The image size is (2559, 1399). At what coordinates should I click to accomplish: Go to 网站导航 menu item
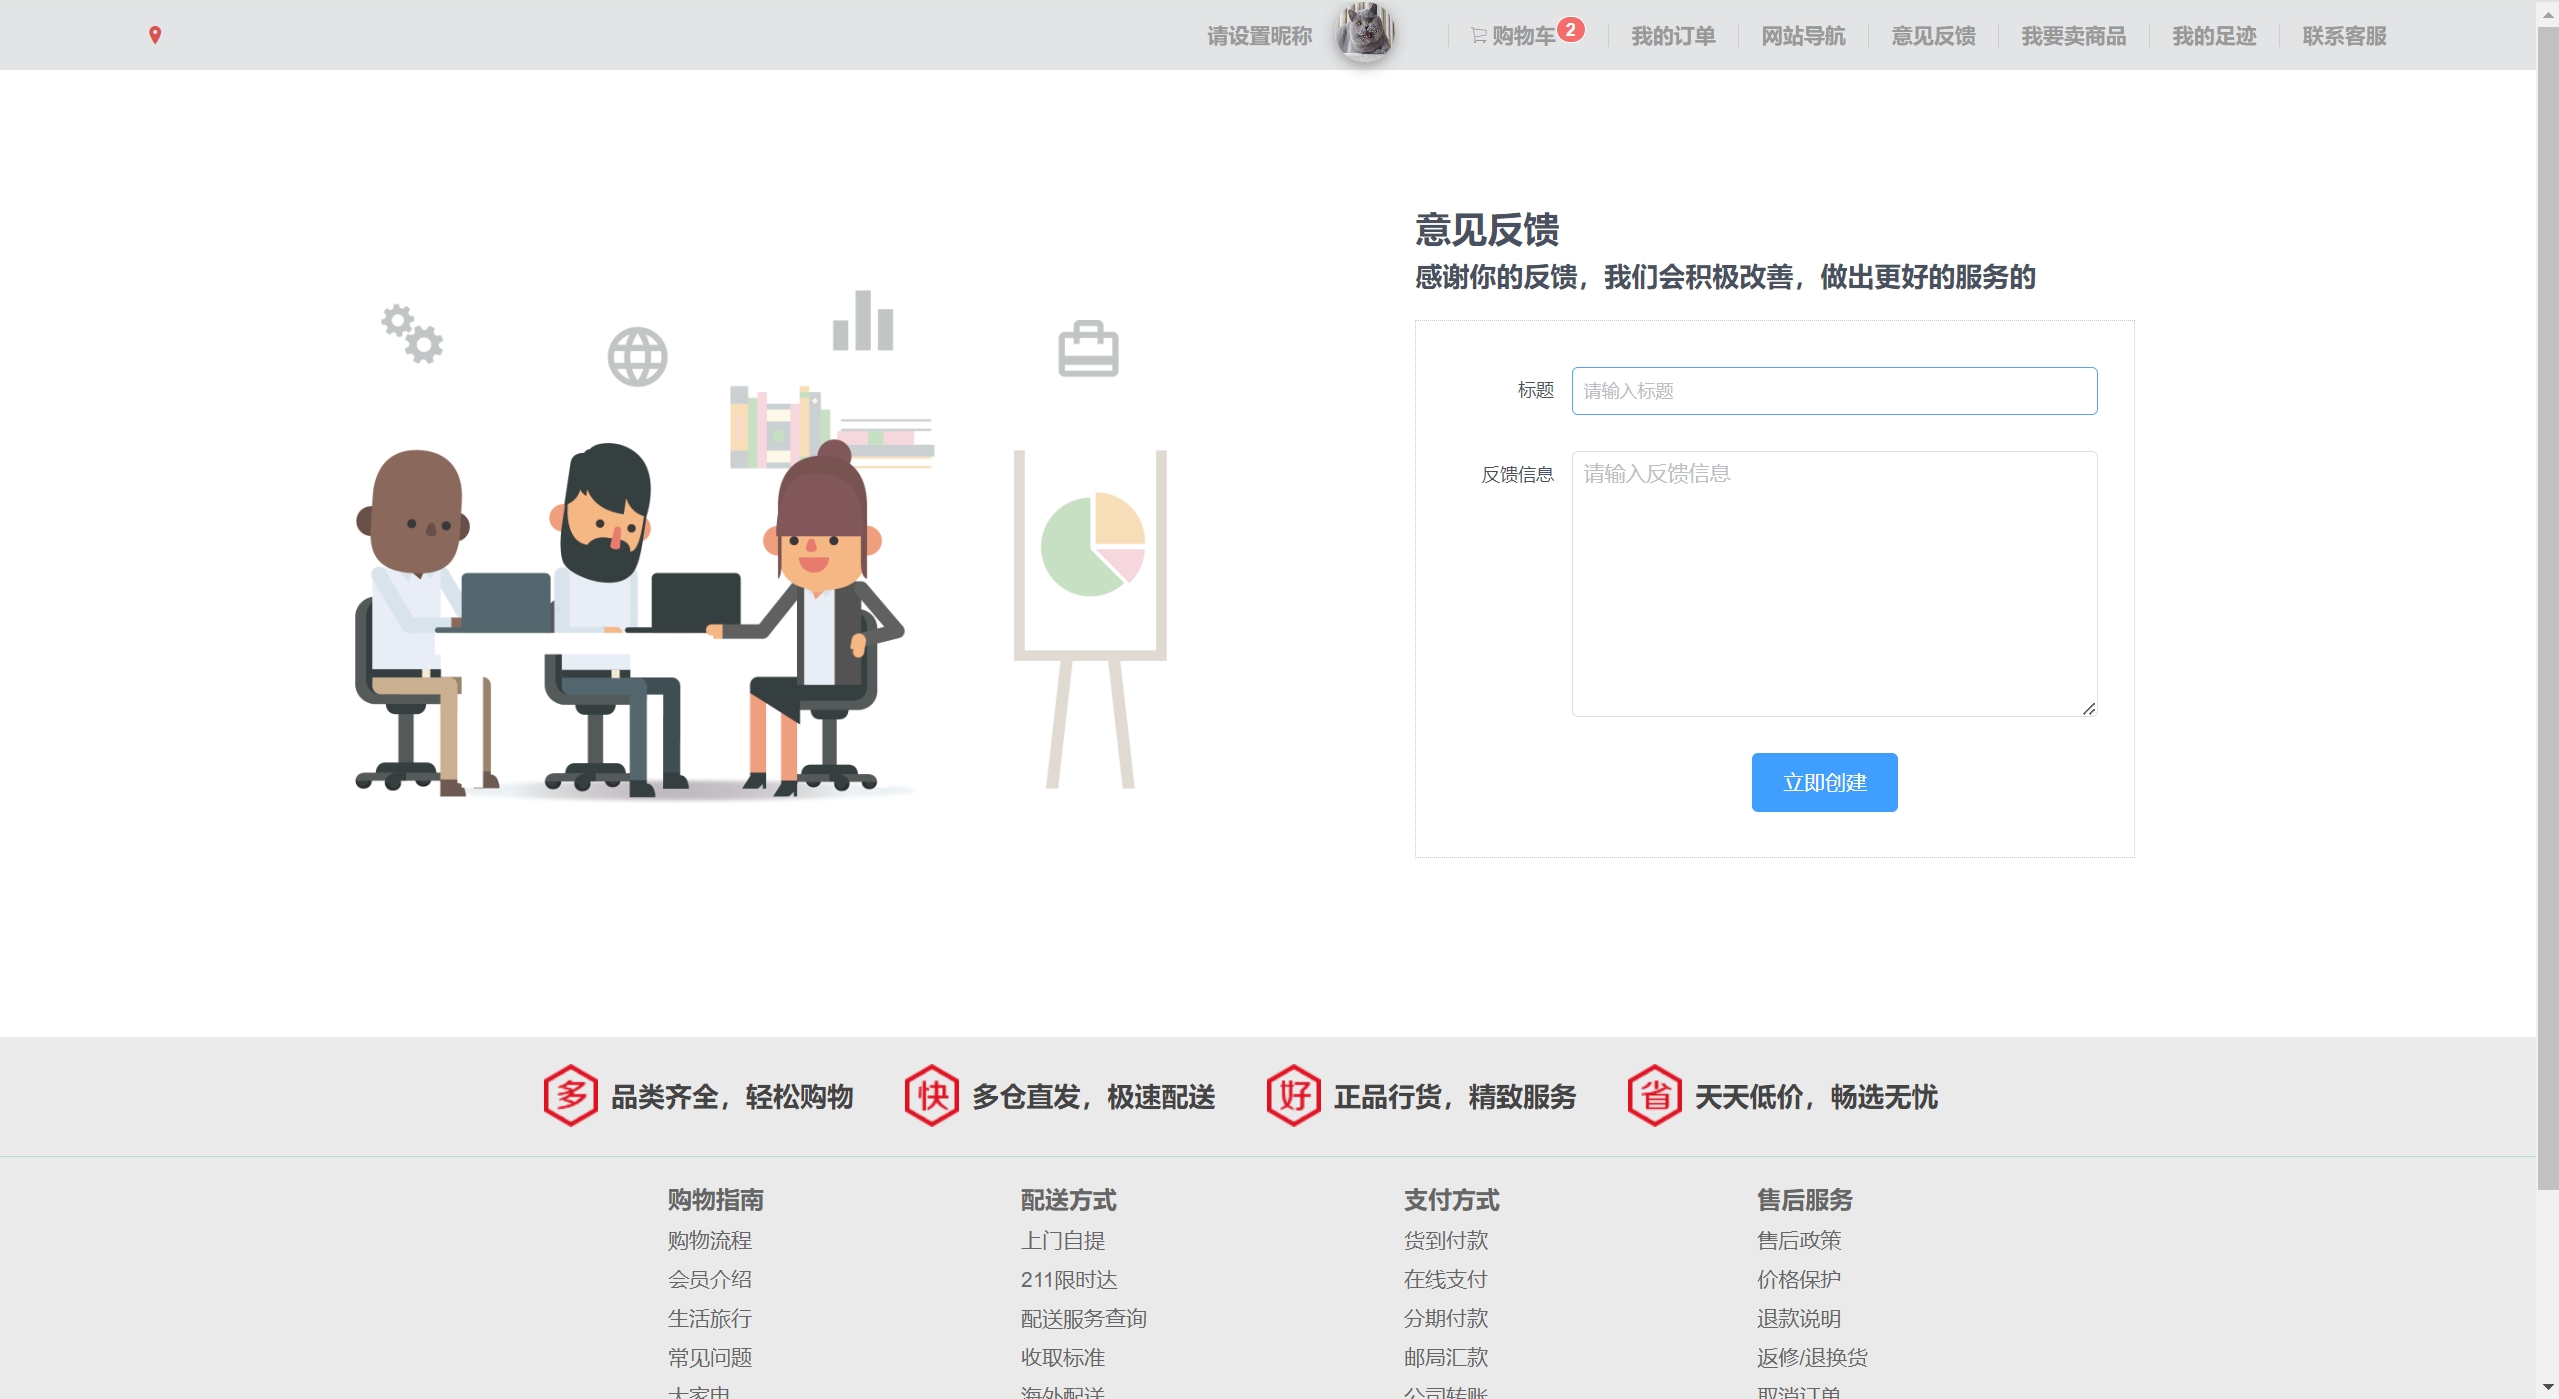point(1803,36)
